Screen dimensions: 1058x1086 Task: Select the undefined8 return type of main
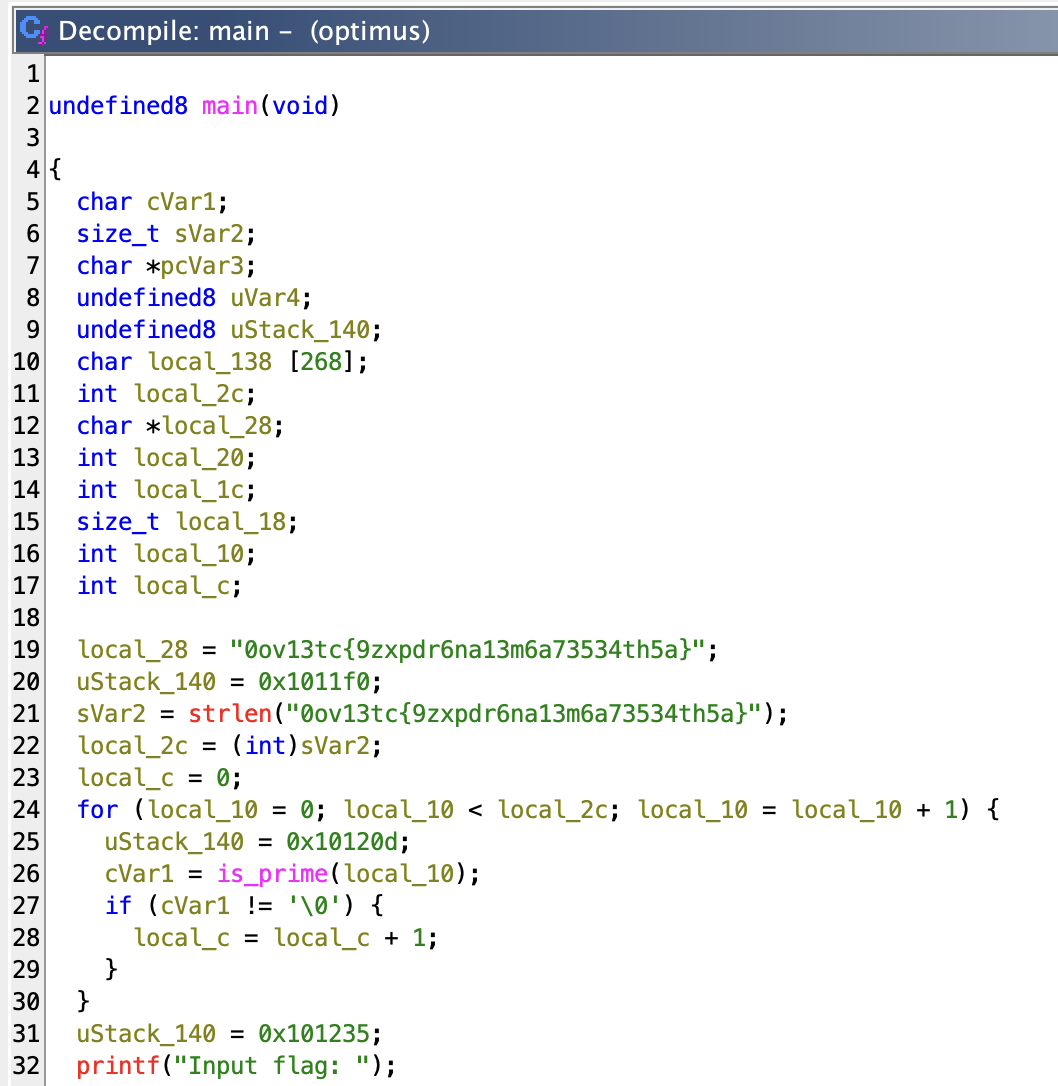pyautogui.click(x=118, y=105)
